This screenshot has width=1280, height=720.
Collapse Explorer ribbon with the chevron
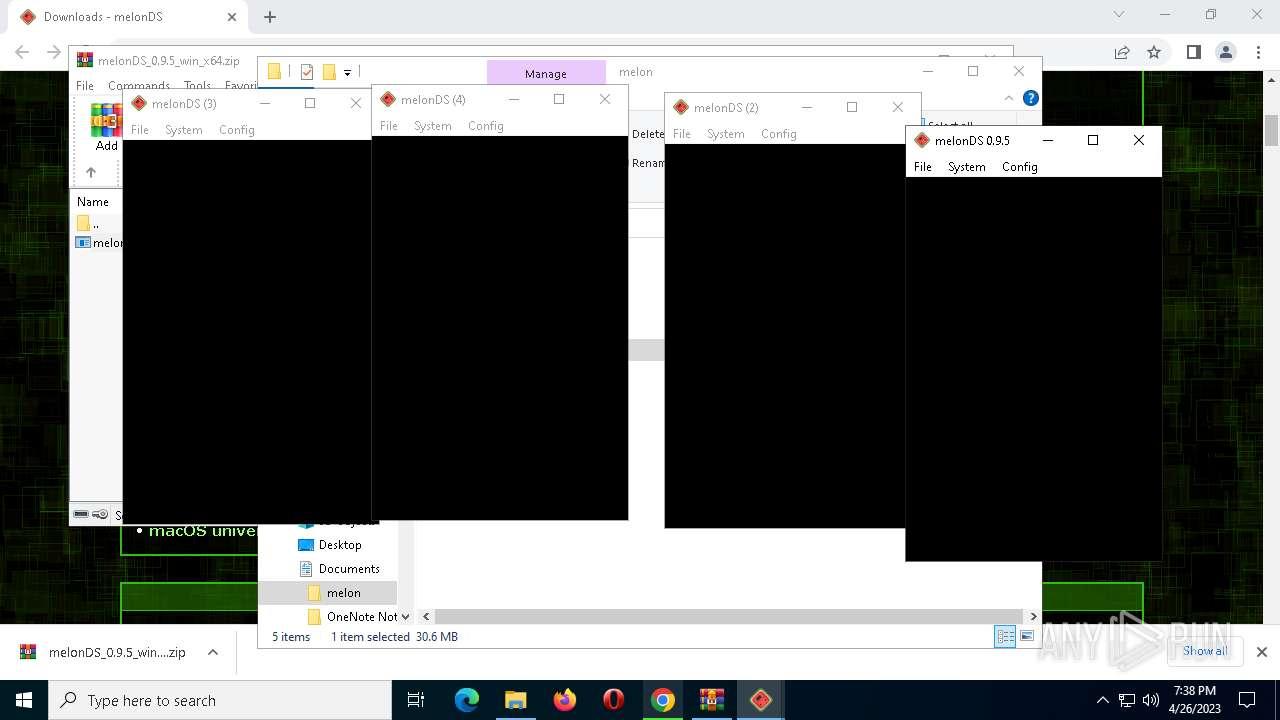click(1011, 98)
